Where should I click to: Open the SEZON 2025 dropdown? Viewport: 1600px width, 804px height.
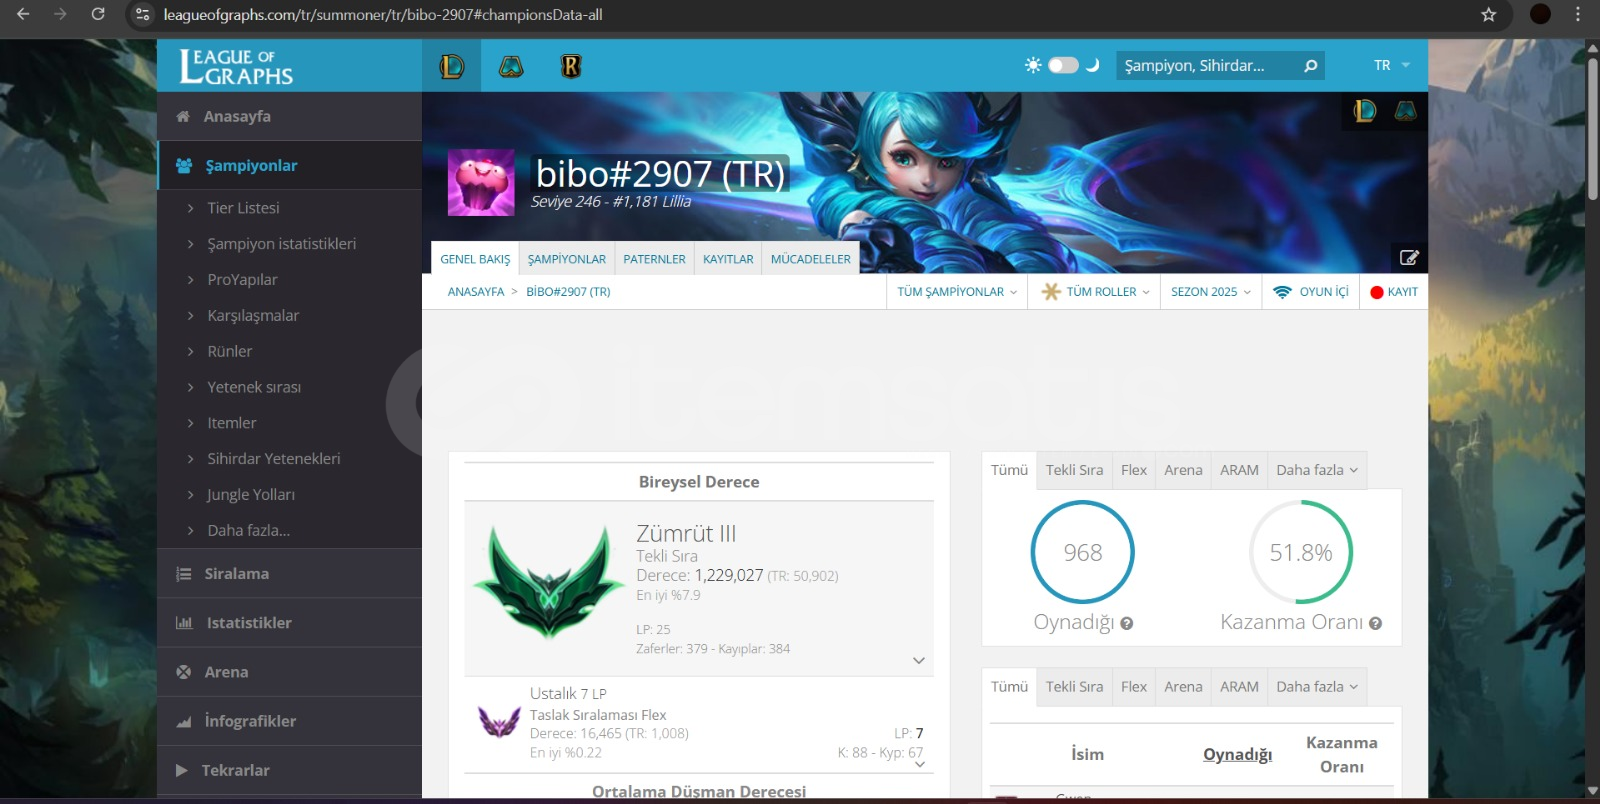coord(1211,292)
